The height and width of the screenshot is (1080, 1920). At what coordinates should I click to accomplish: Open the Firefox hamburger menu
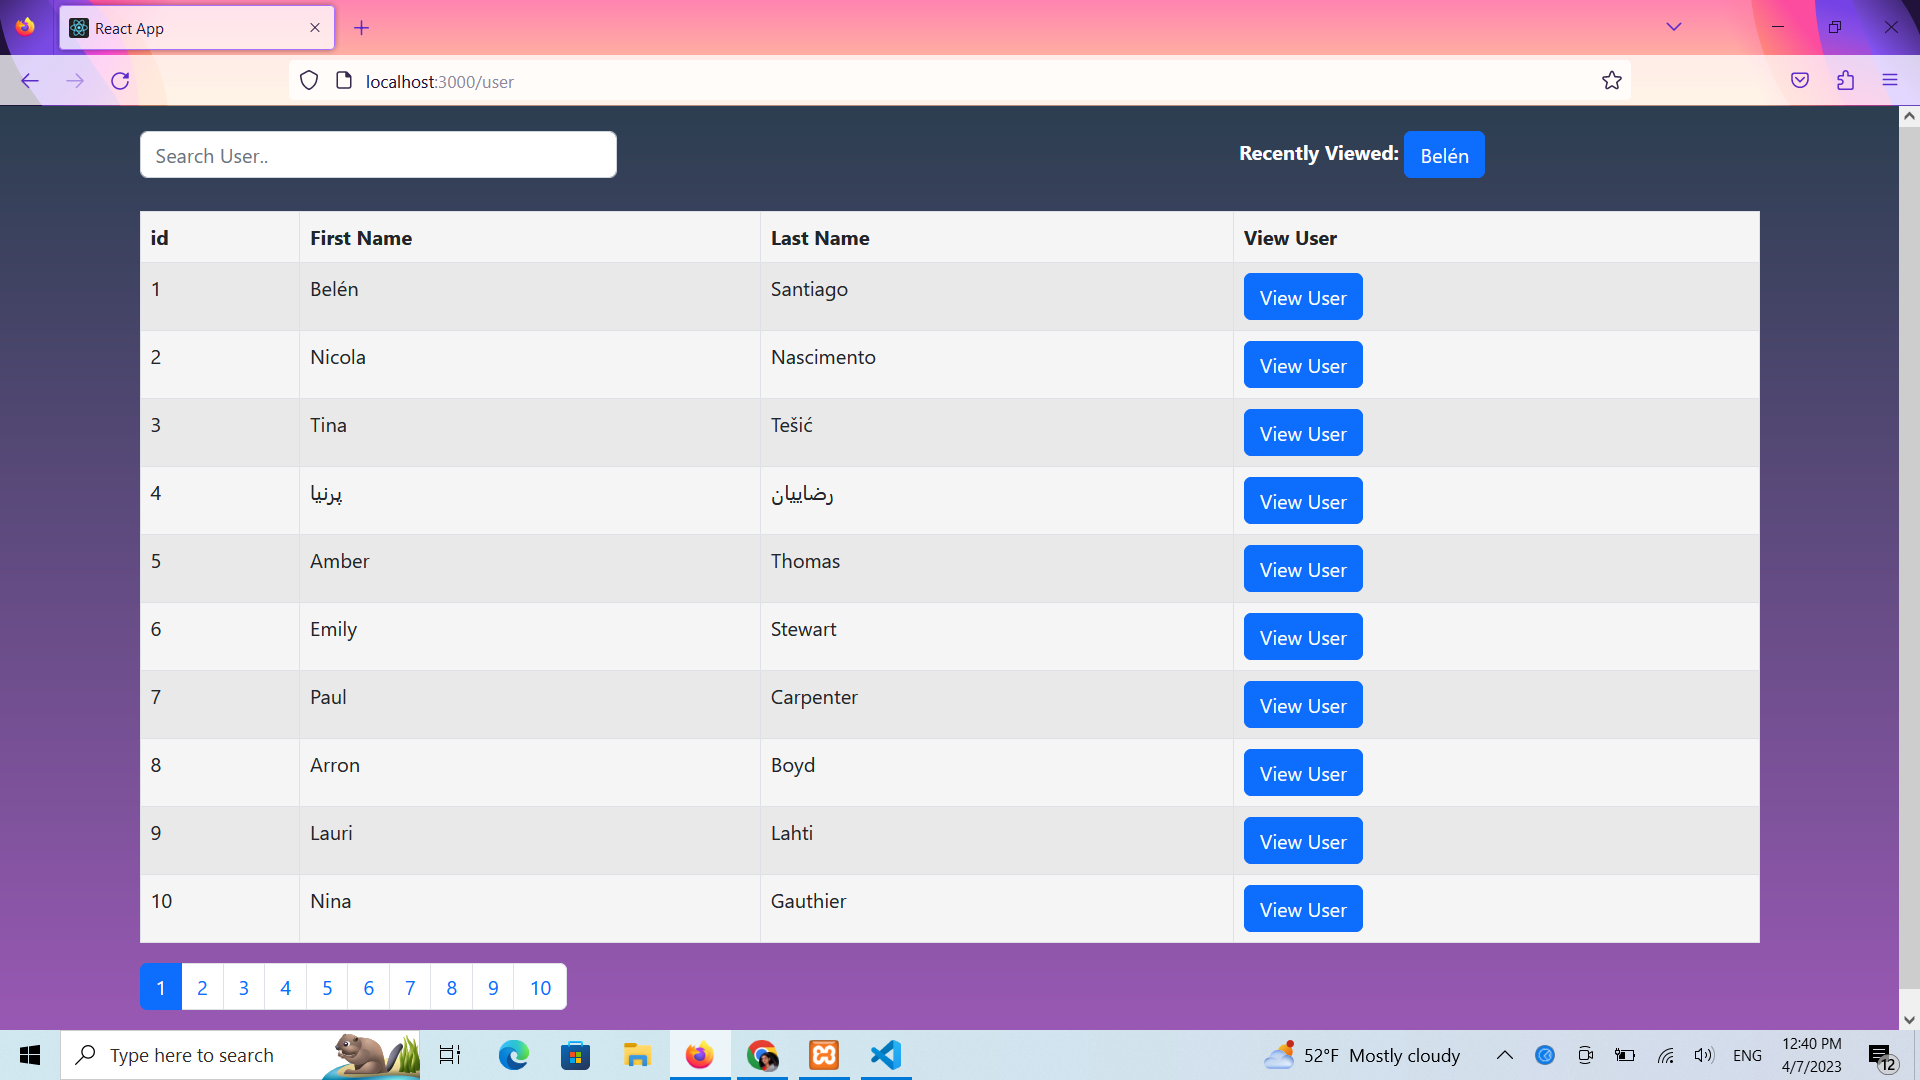[x=1889, y=81]
